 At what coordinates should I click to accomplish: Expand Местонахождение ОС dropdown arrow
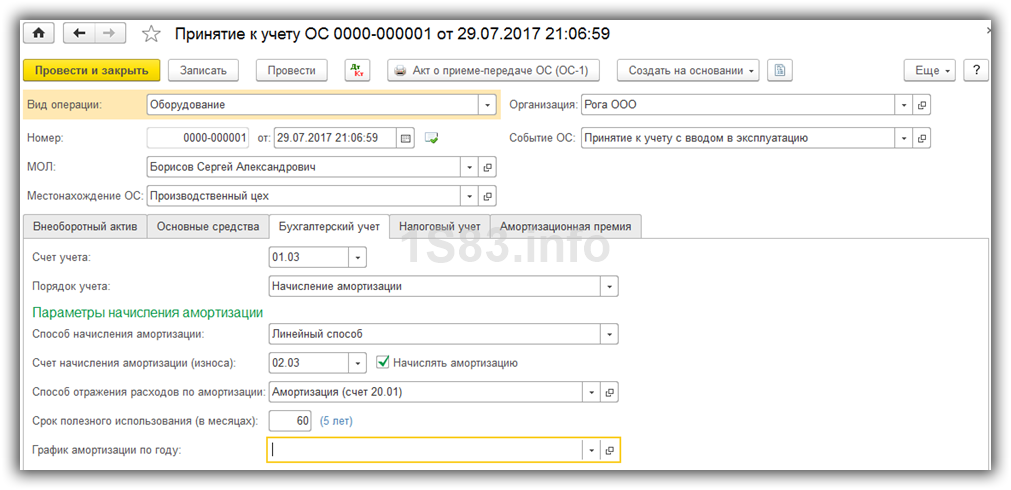[470, 195]
